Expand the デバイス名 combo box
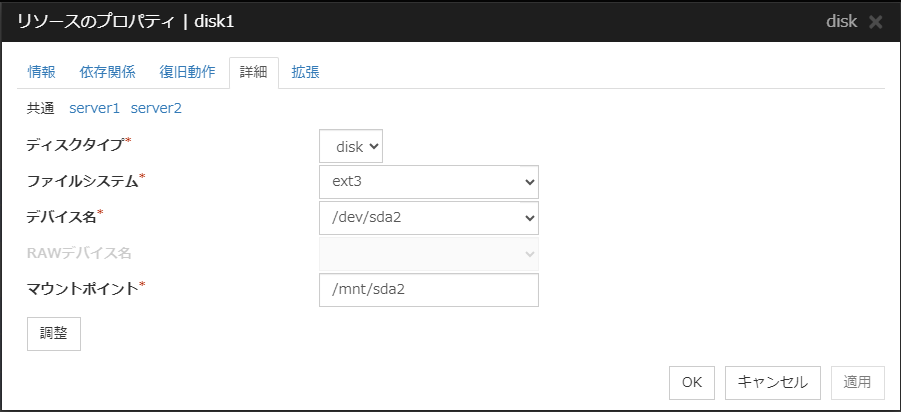The width and height of the screenshot is (901, 412). 428,218
